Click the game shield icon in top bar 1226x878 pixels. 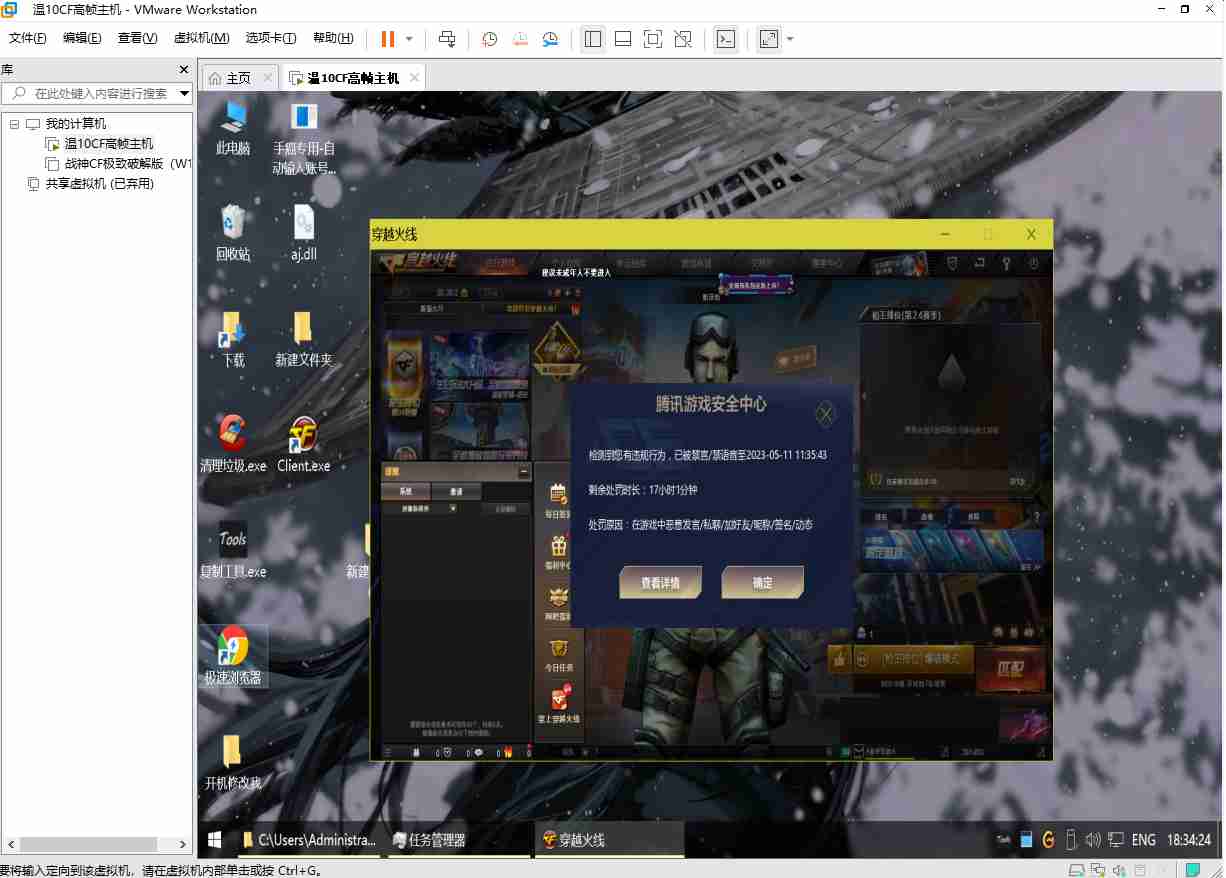pos(952,263)
